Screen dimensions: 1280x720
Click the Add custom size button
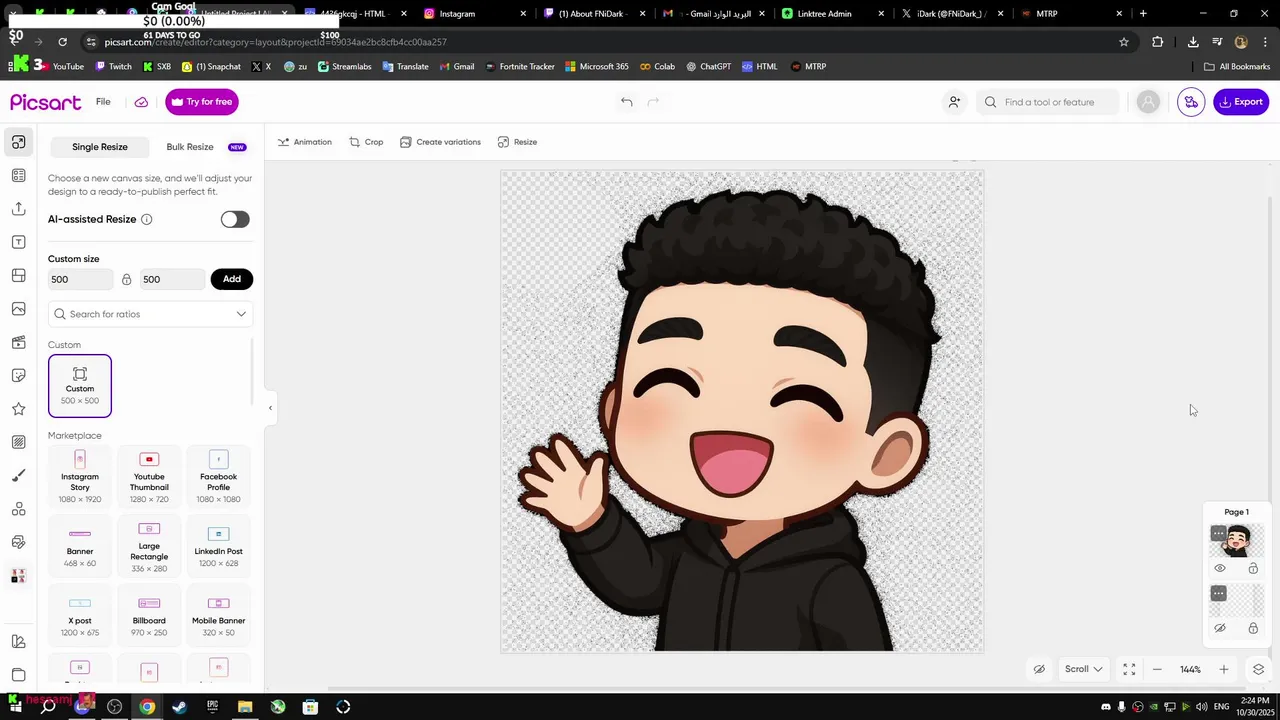click(x=231, y=279)
